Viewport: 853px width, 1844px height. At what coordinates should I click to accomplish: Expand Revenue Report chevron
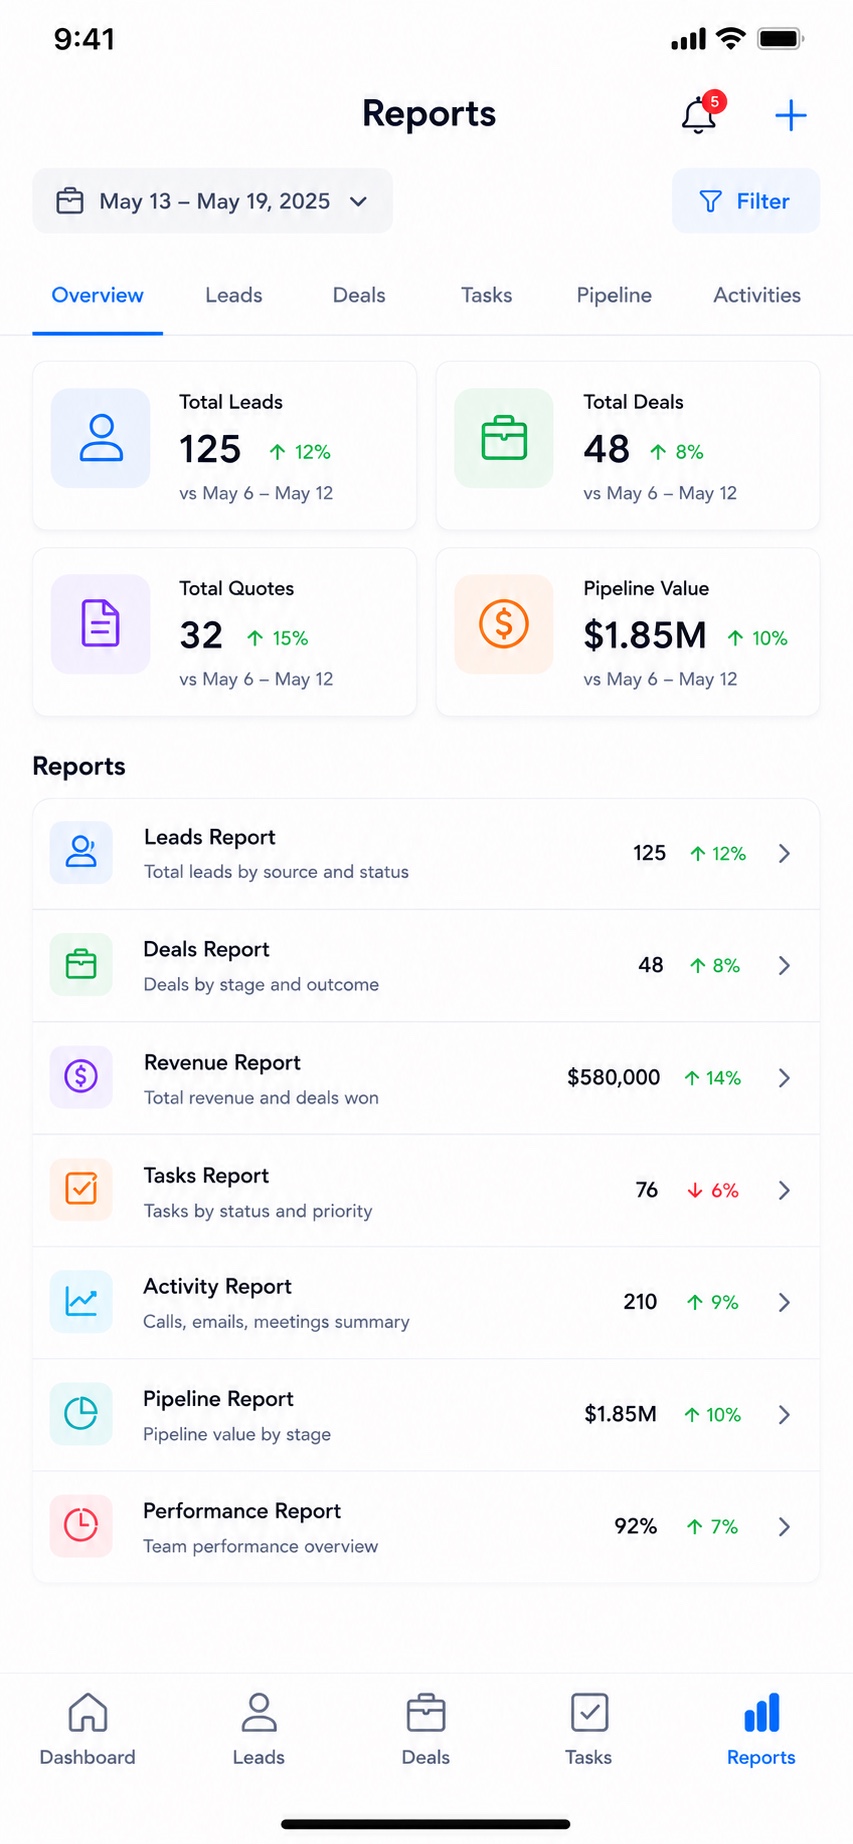tap(785, 1078)
